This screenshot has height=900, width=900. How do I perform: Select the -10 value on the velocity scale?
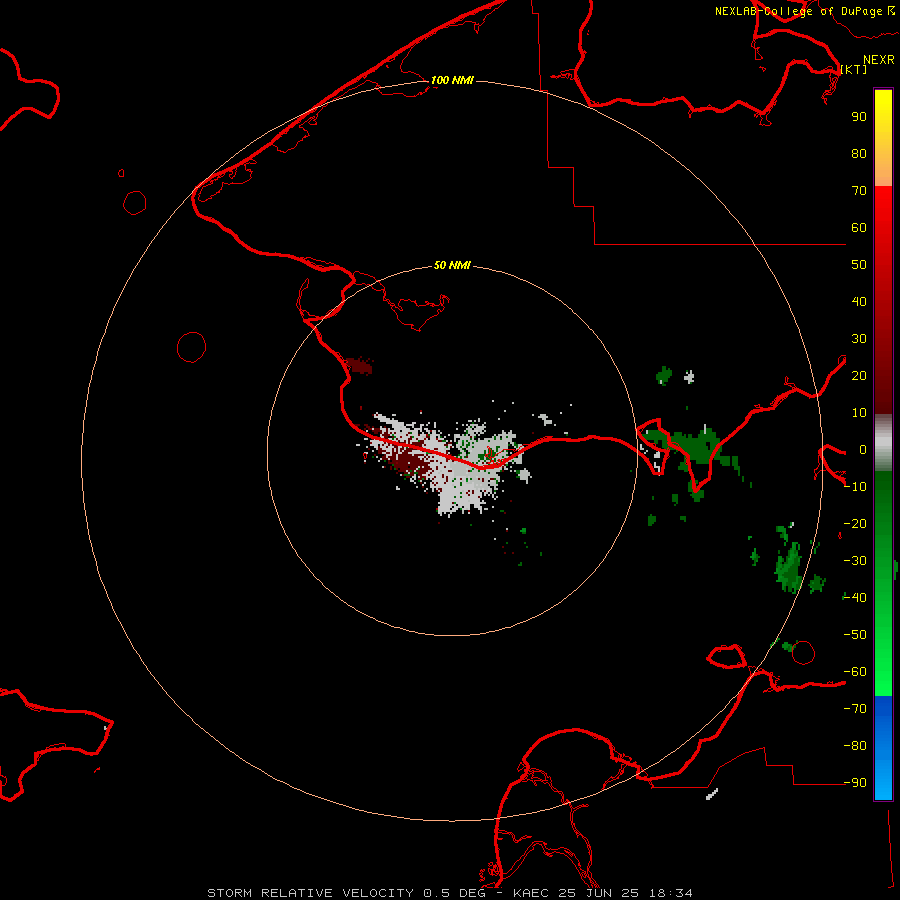click(x=855, y=487)
